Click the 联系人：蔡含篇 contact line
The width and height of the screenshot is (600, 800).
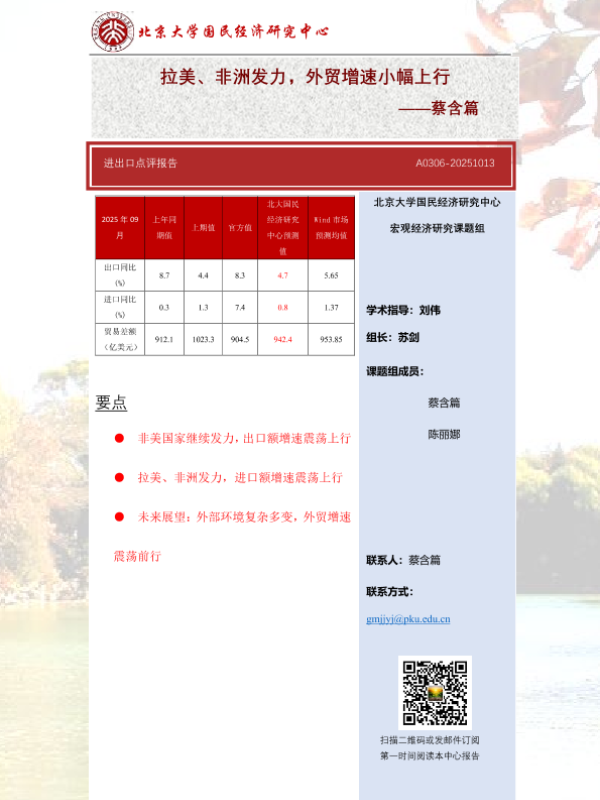[x=403, y=560]
